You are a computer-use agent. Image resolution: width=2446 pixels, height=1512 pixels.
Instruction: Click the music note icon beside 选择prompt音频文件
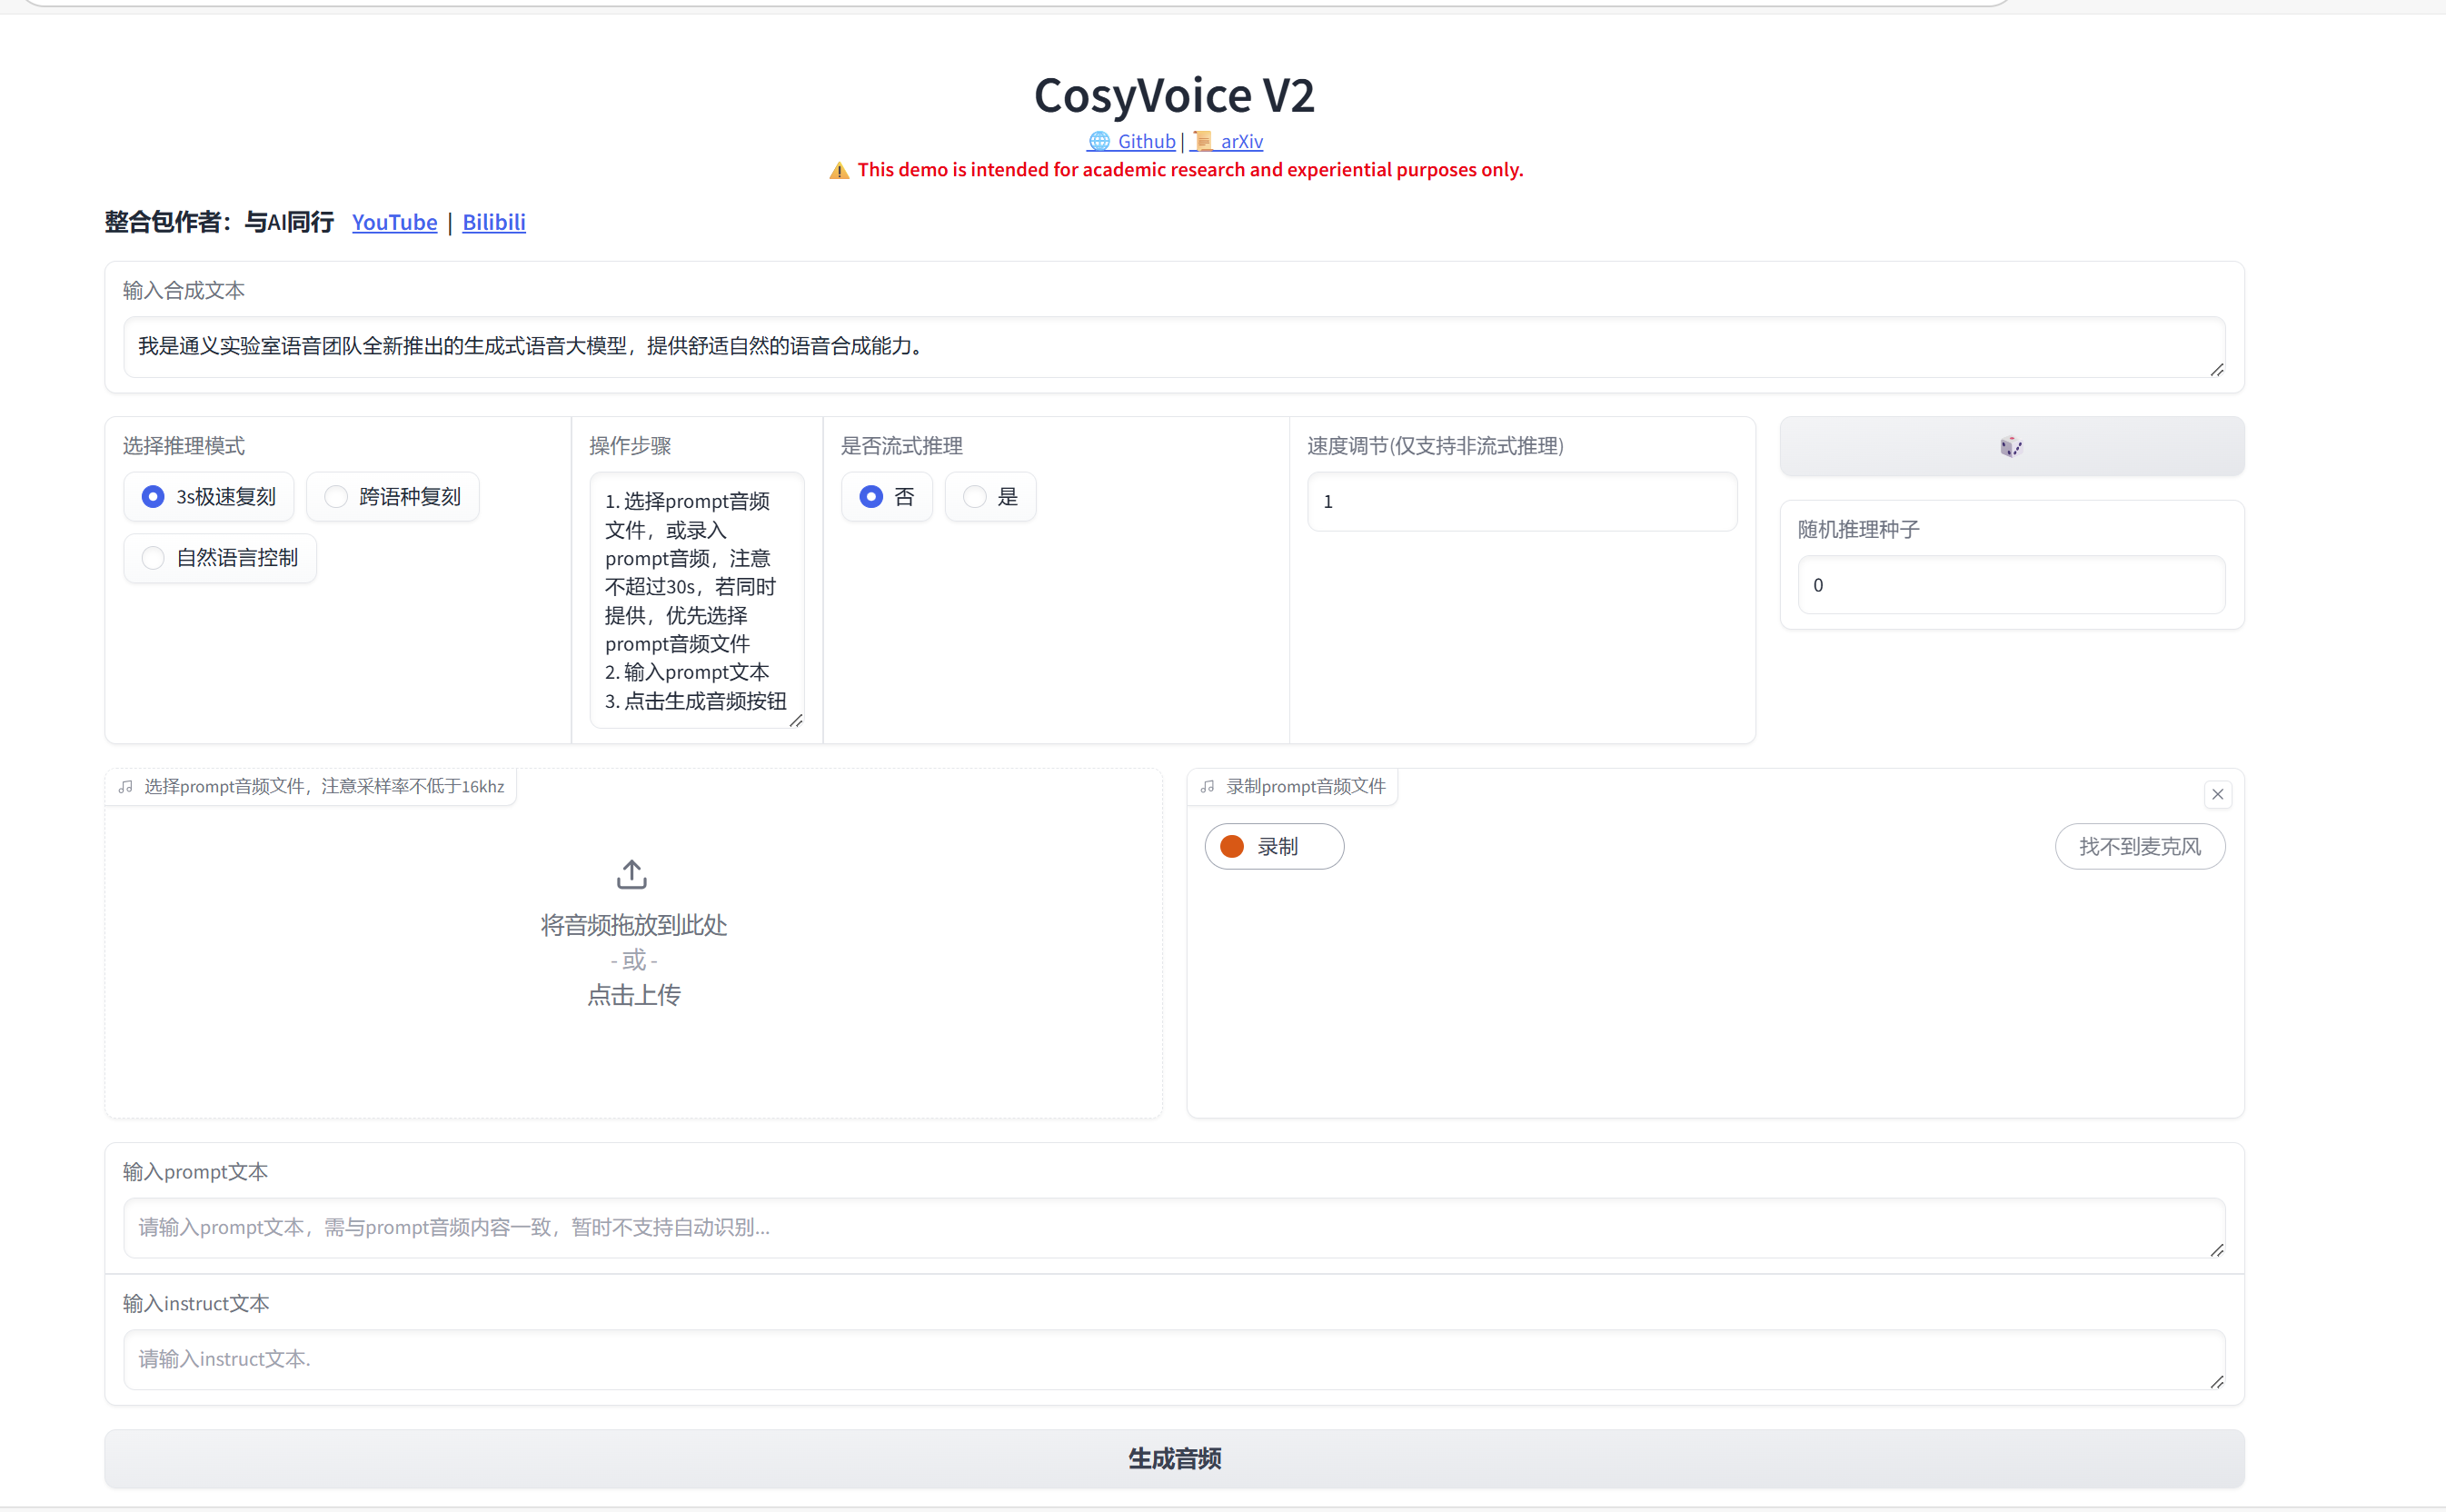click(126, 787)
